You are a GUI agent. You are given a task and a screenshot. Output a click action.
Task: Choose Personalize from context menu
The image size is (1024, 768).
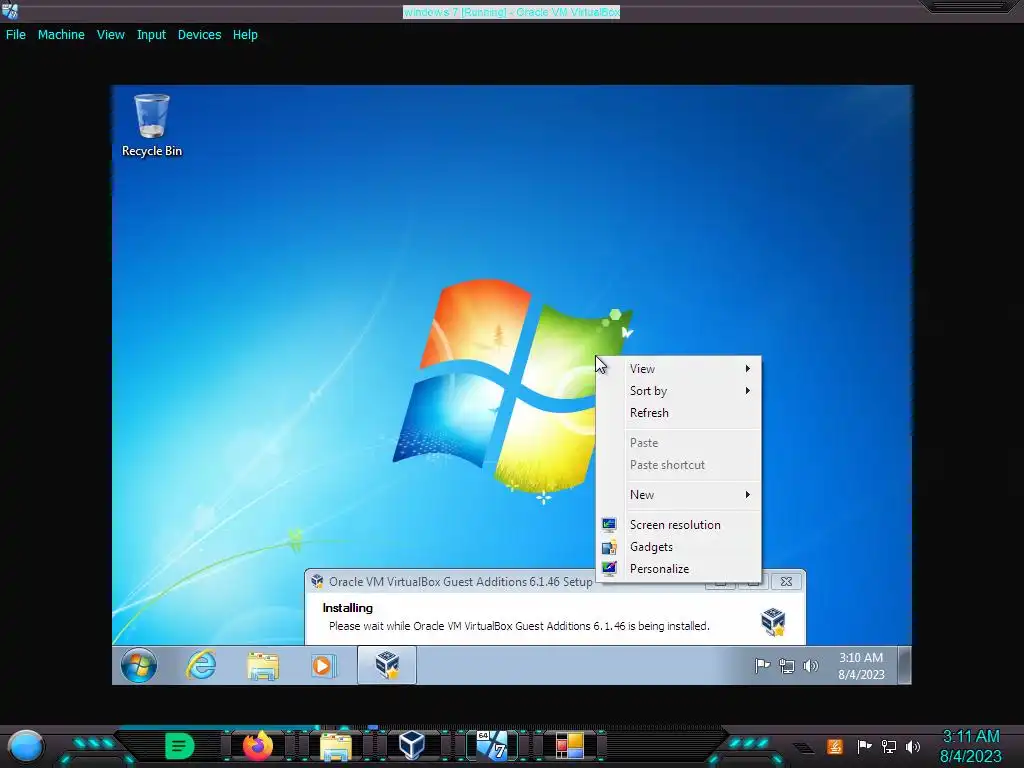tap(679, 569)
